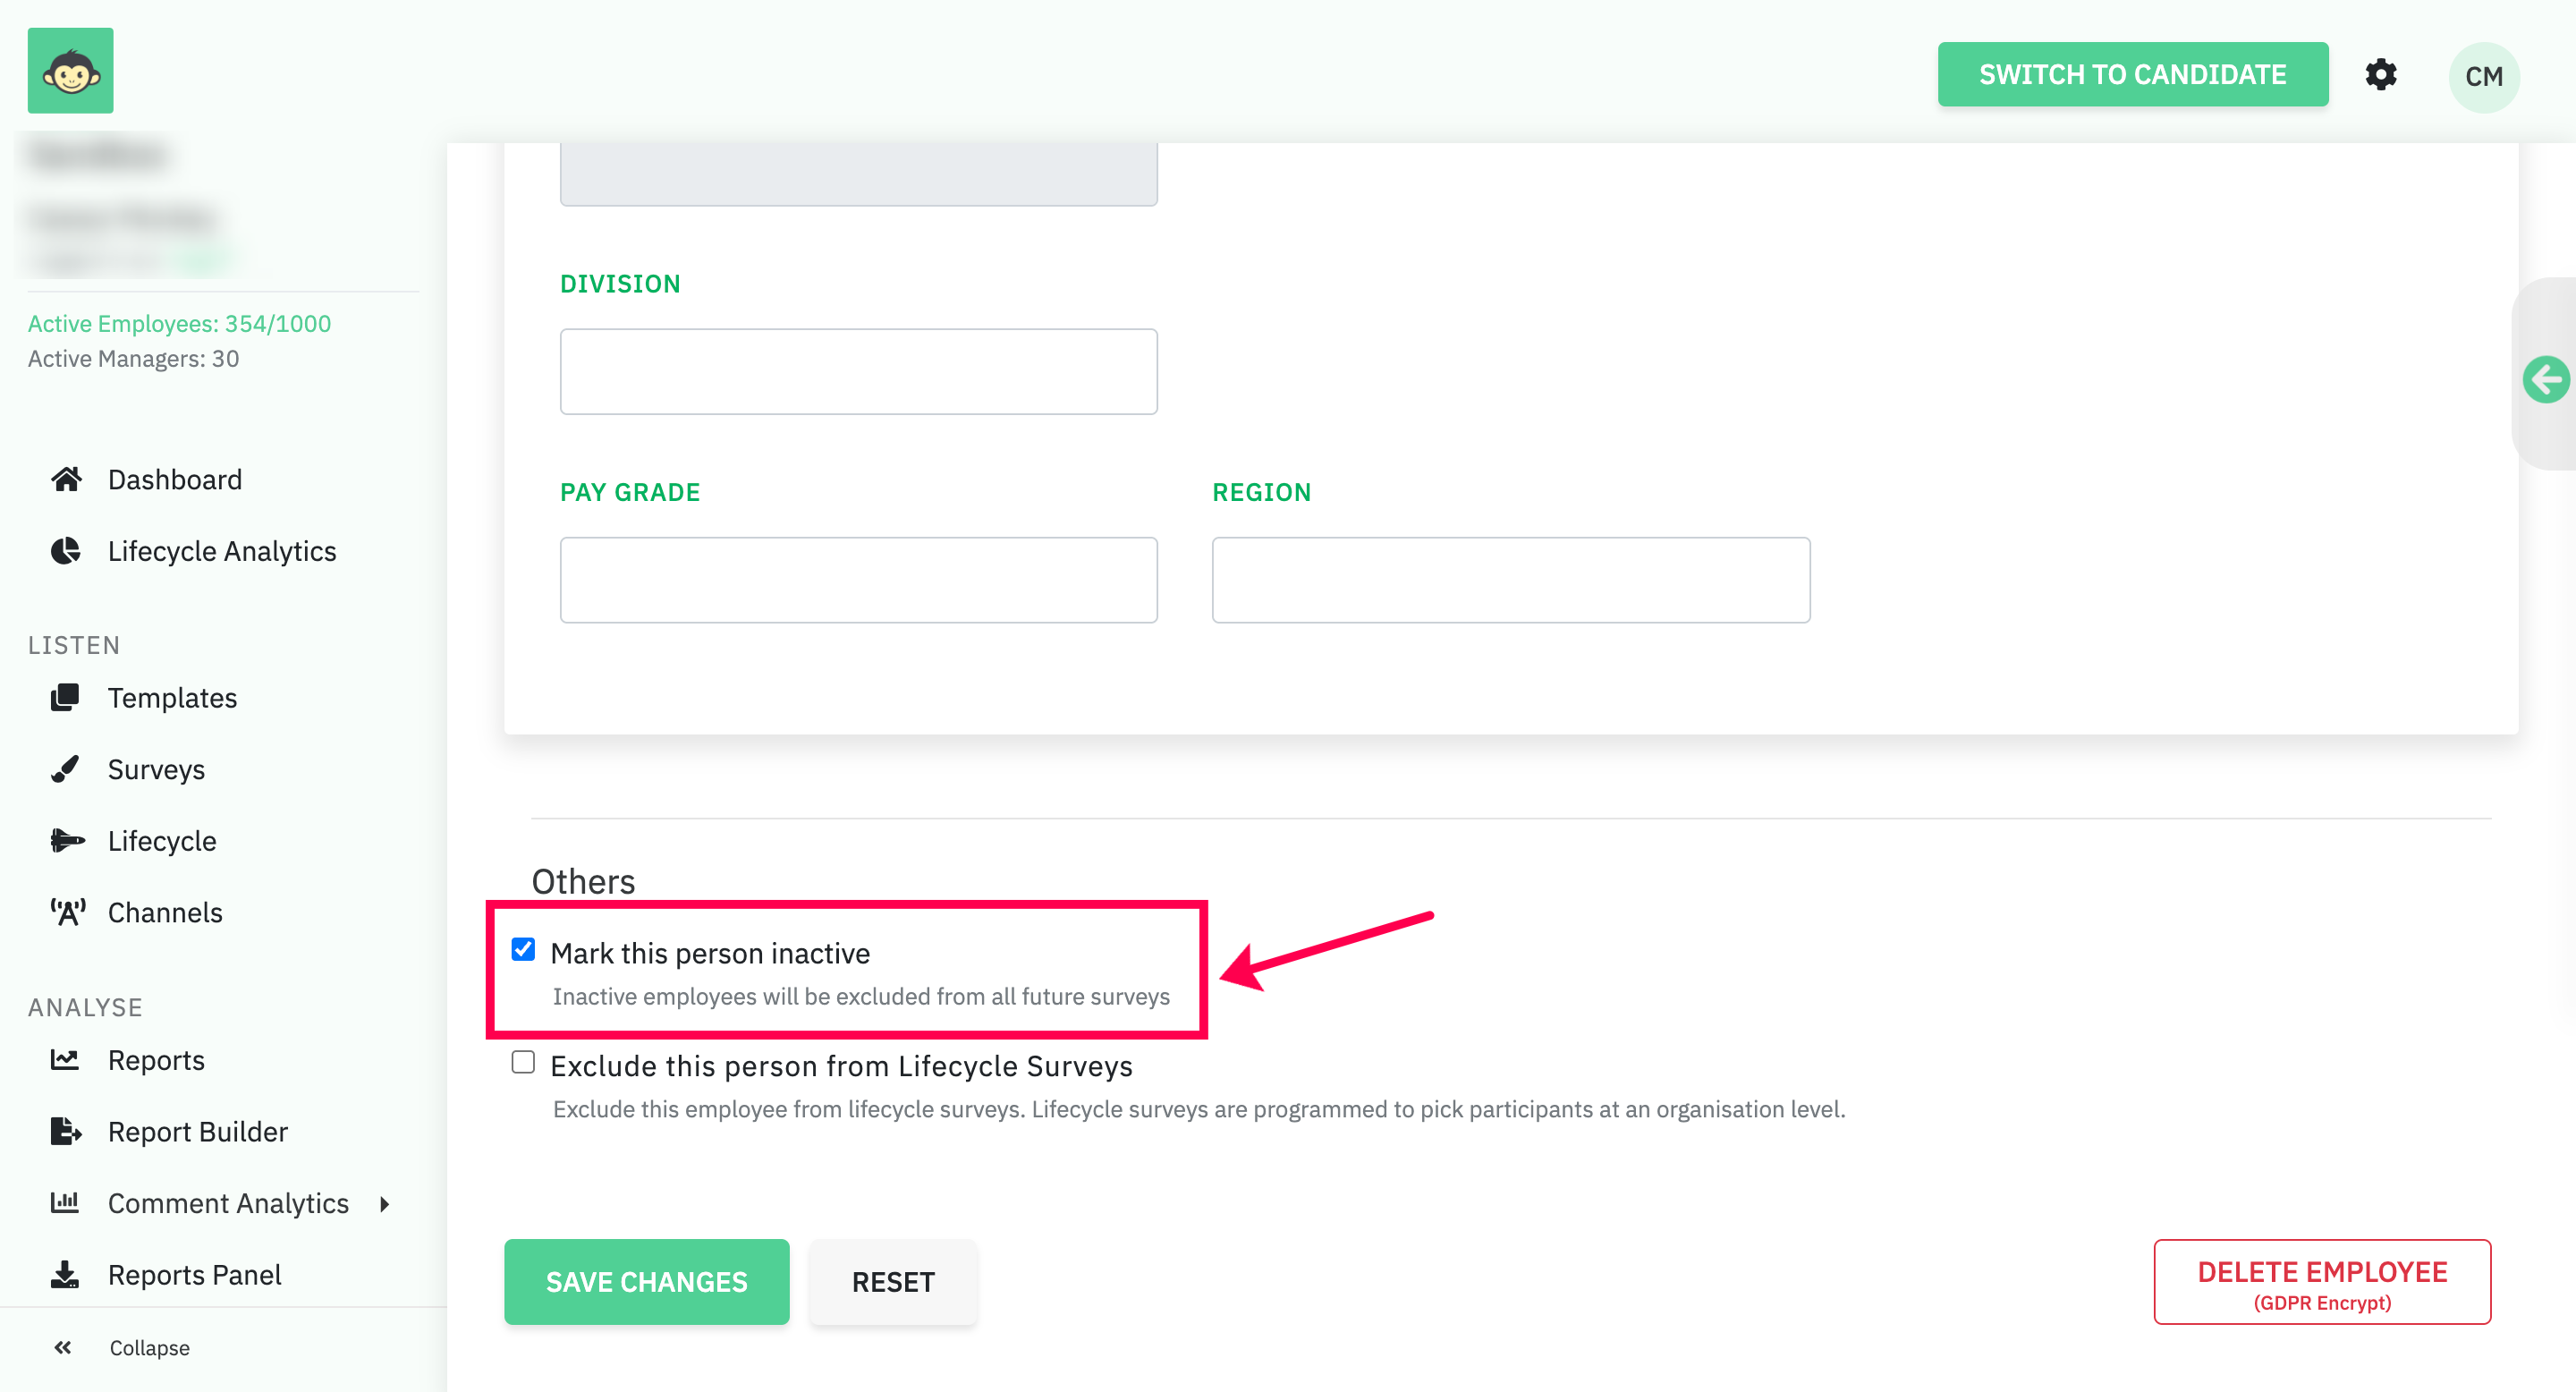Screen dimensions: 2576x1392
Task: Open settings via the gear icon
Action: point(2380,75)
